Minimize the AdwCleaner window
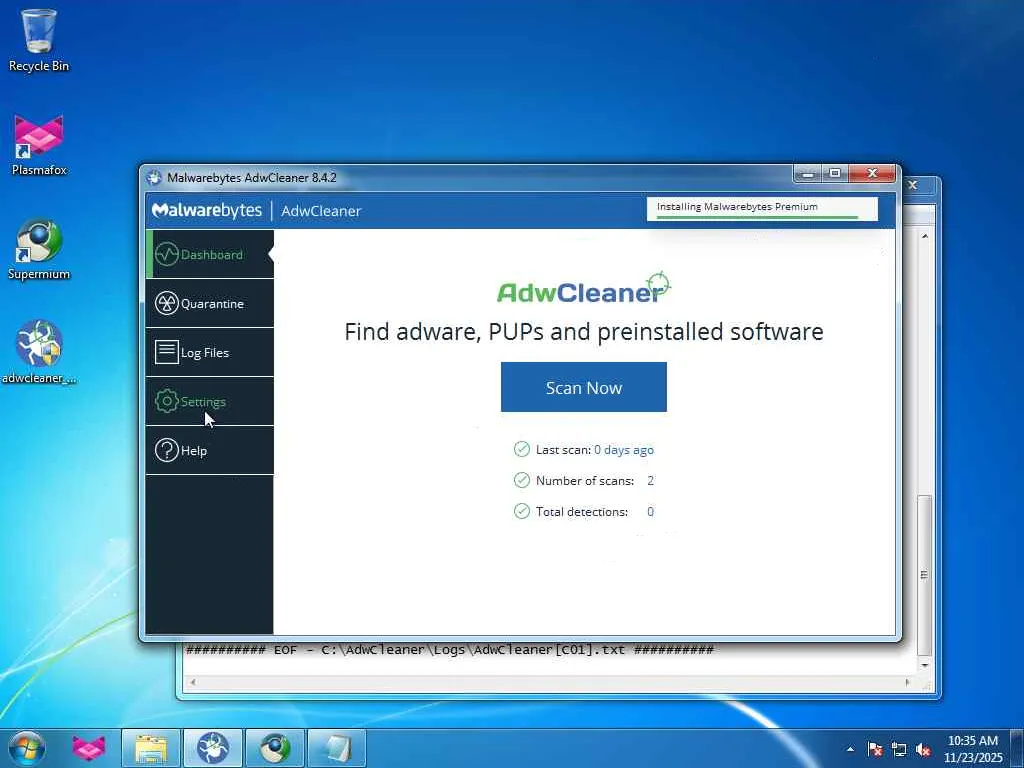The image size is (1024, 768). point(808,174)
